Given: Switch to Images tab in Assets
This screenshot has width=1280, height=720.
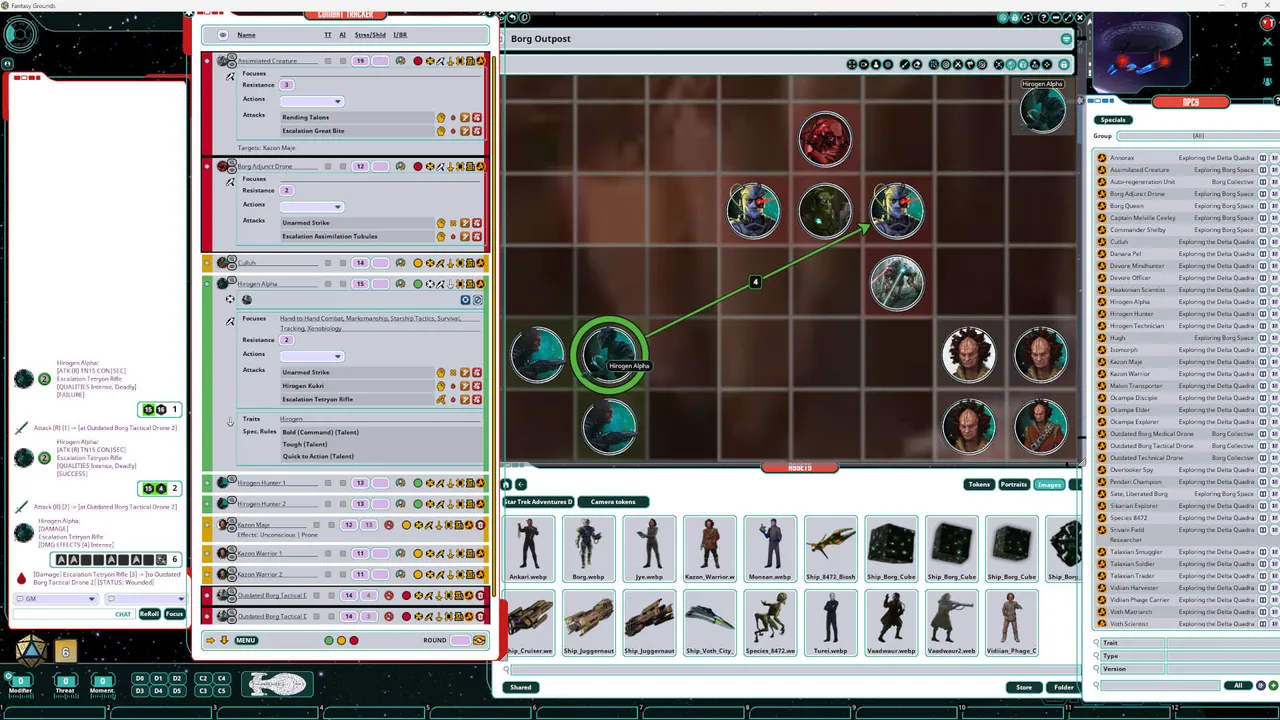Looking at the screenshot, I should tap(1049, 485).
